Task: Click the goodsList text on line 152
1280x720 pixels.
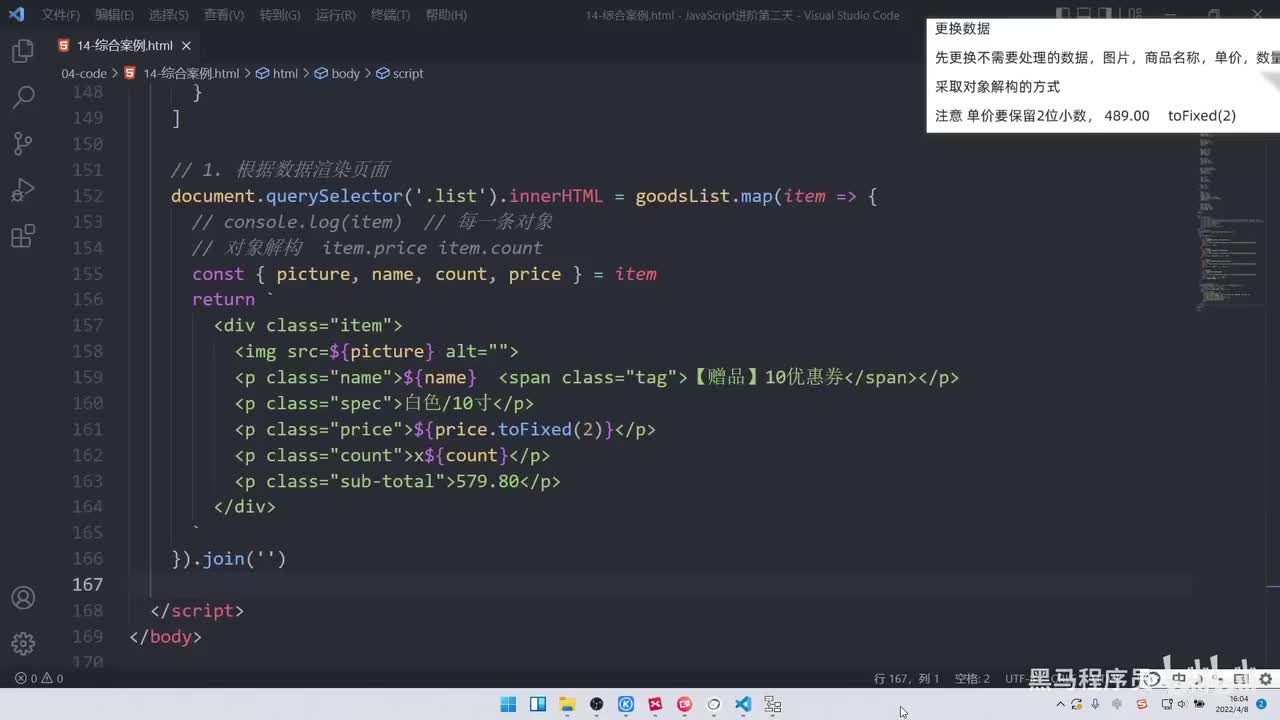Action: pos(683,196)
